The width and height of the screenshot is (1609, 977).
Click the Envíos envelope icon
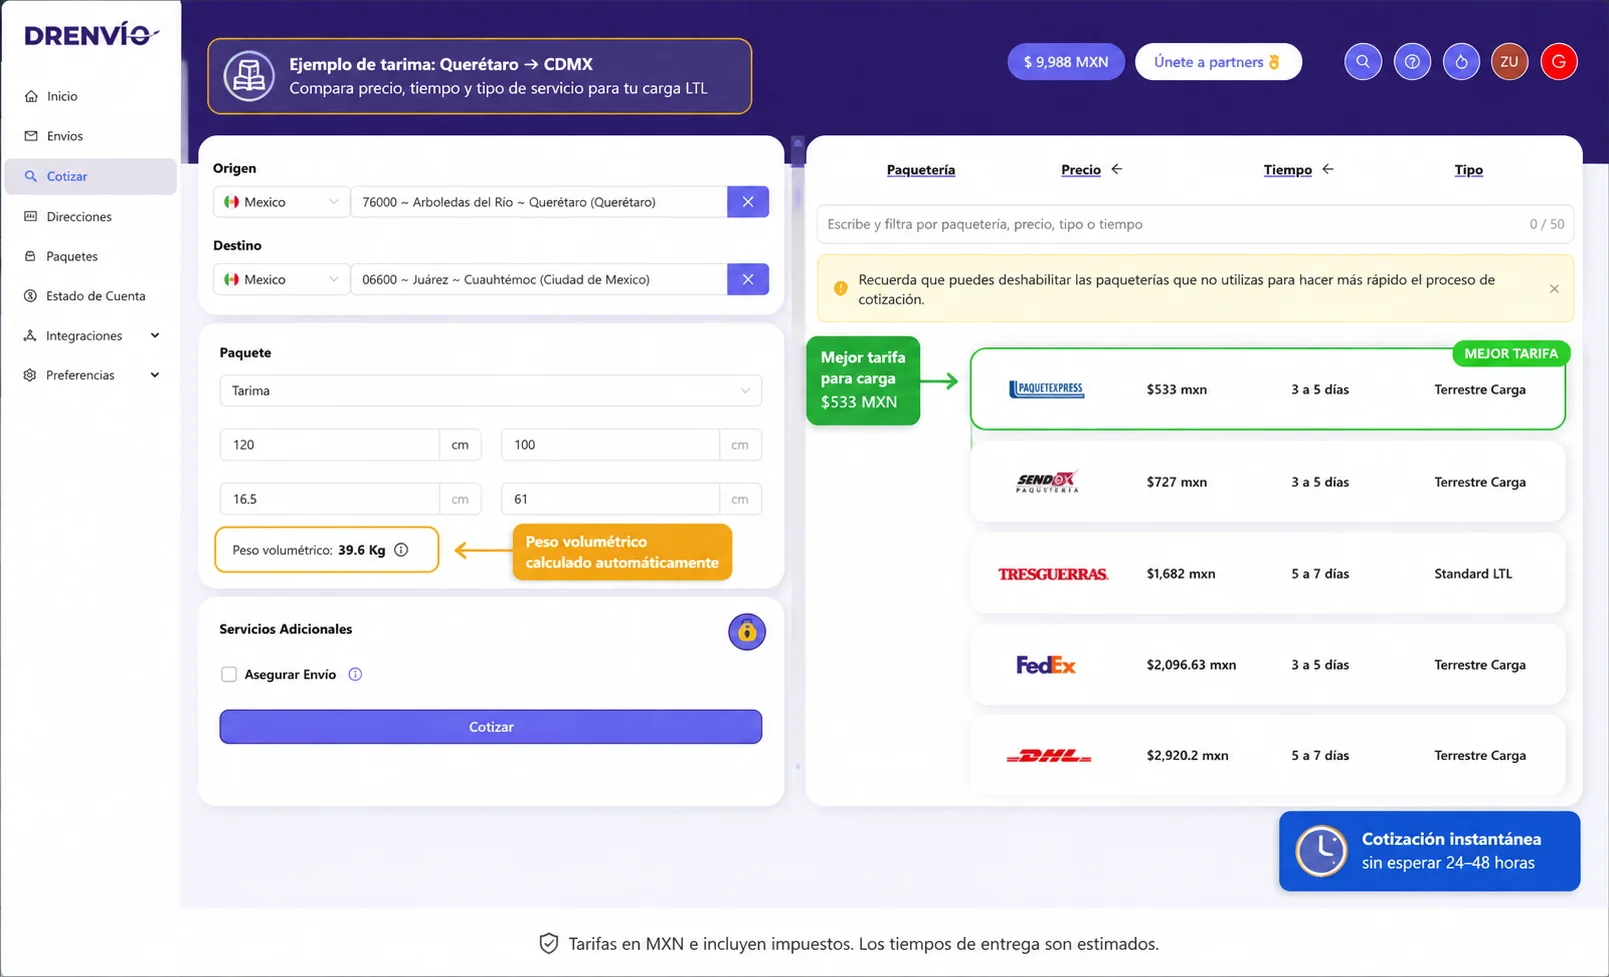[31, 136]
